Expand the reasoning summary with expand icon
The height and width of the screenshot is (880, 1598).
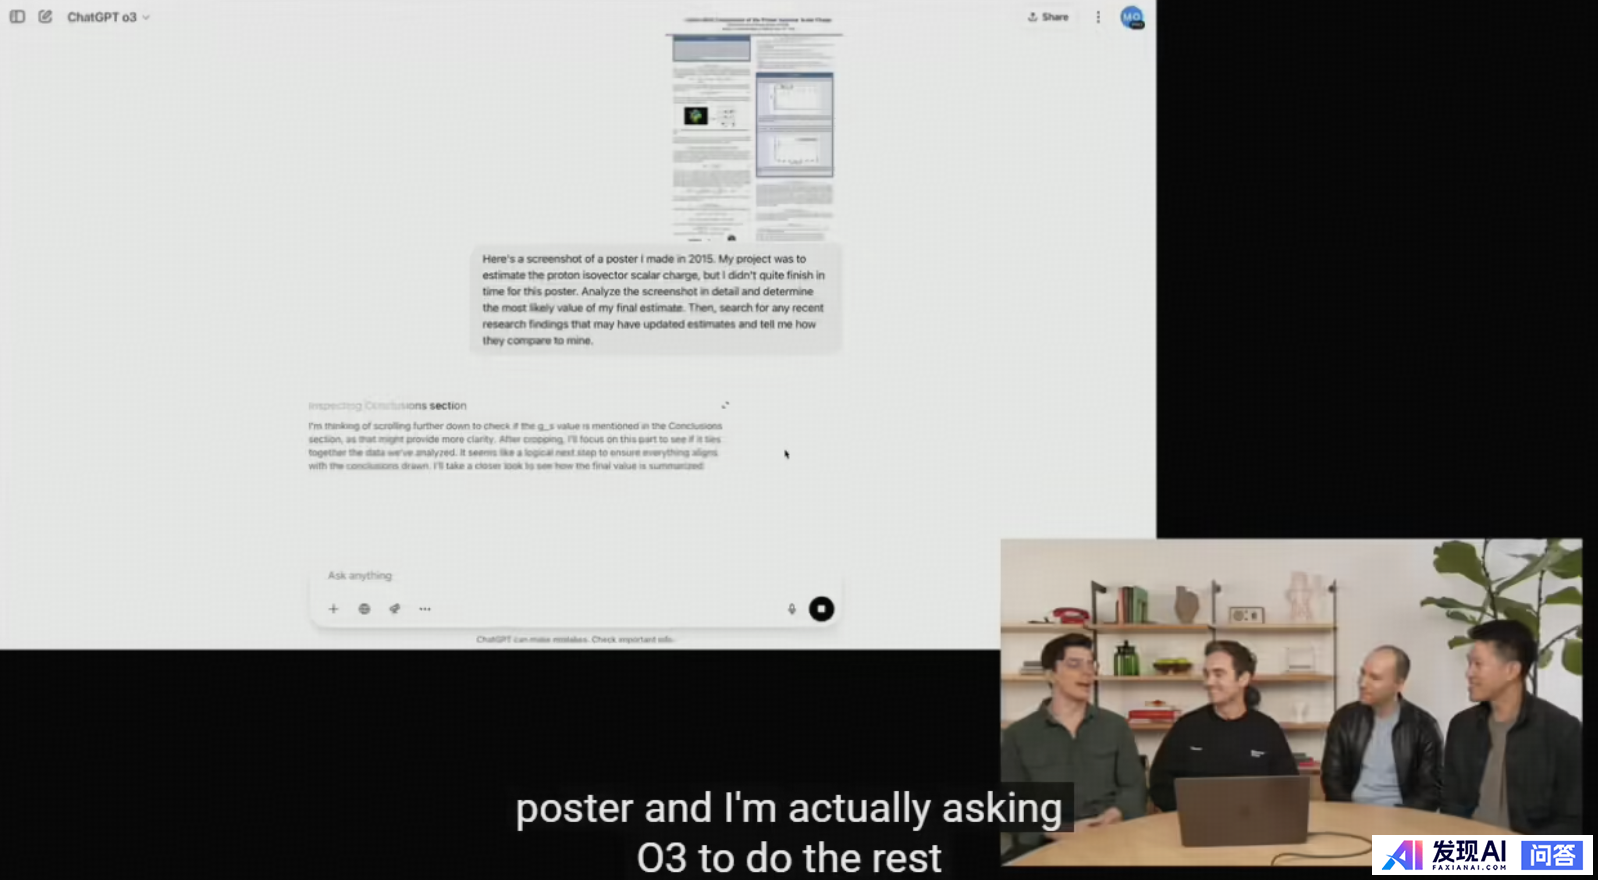pyautogui.click(x=725, y=405)
